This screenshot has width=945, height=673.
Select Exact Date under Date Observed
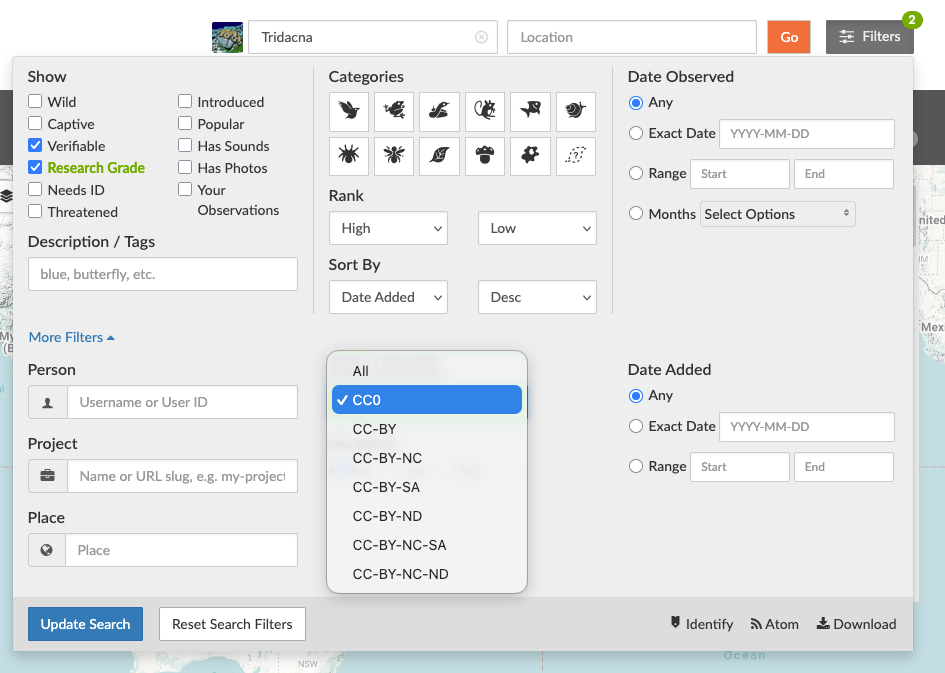pos(636,133)
